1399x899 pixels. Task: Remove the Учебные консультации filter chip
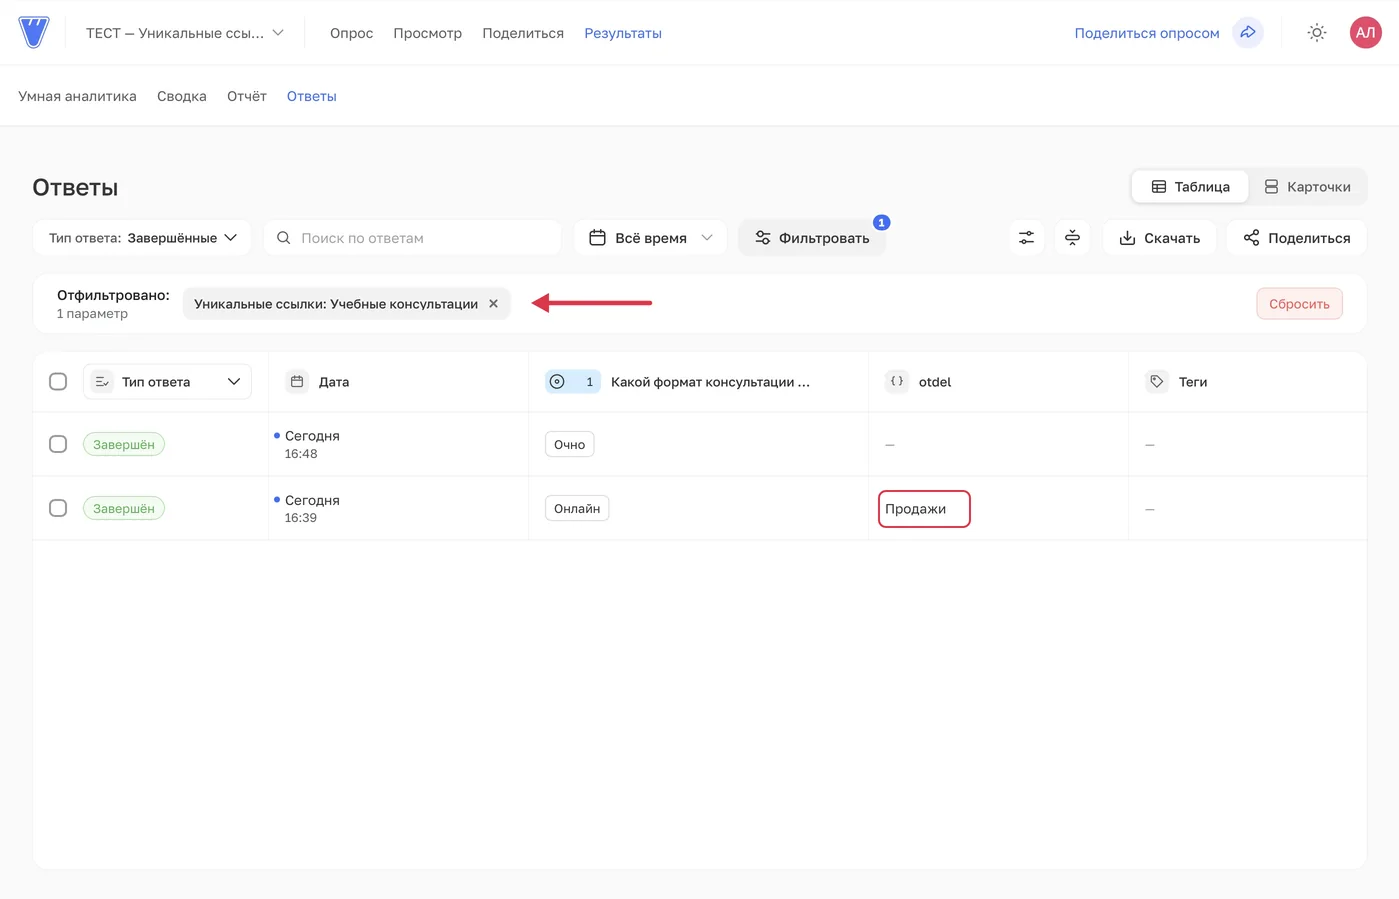click(493, 304)
